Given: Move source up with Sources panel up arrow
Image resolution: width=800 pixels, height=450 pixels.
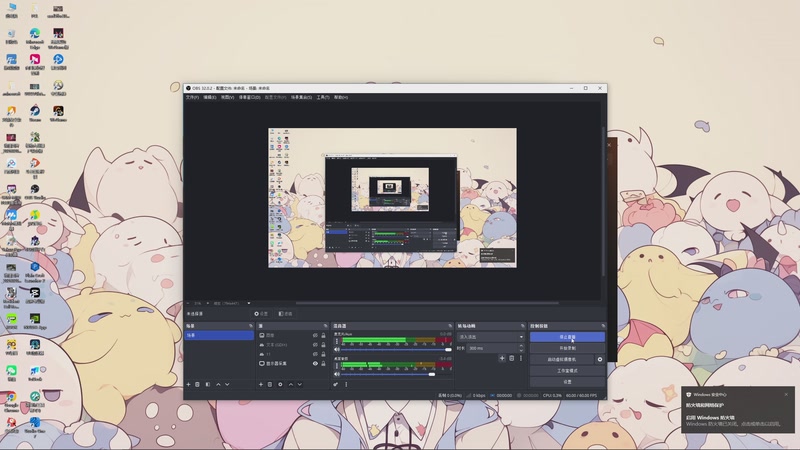Looking at the screenshot, I should pyautogui.click(x=291, y=384).
